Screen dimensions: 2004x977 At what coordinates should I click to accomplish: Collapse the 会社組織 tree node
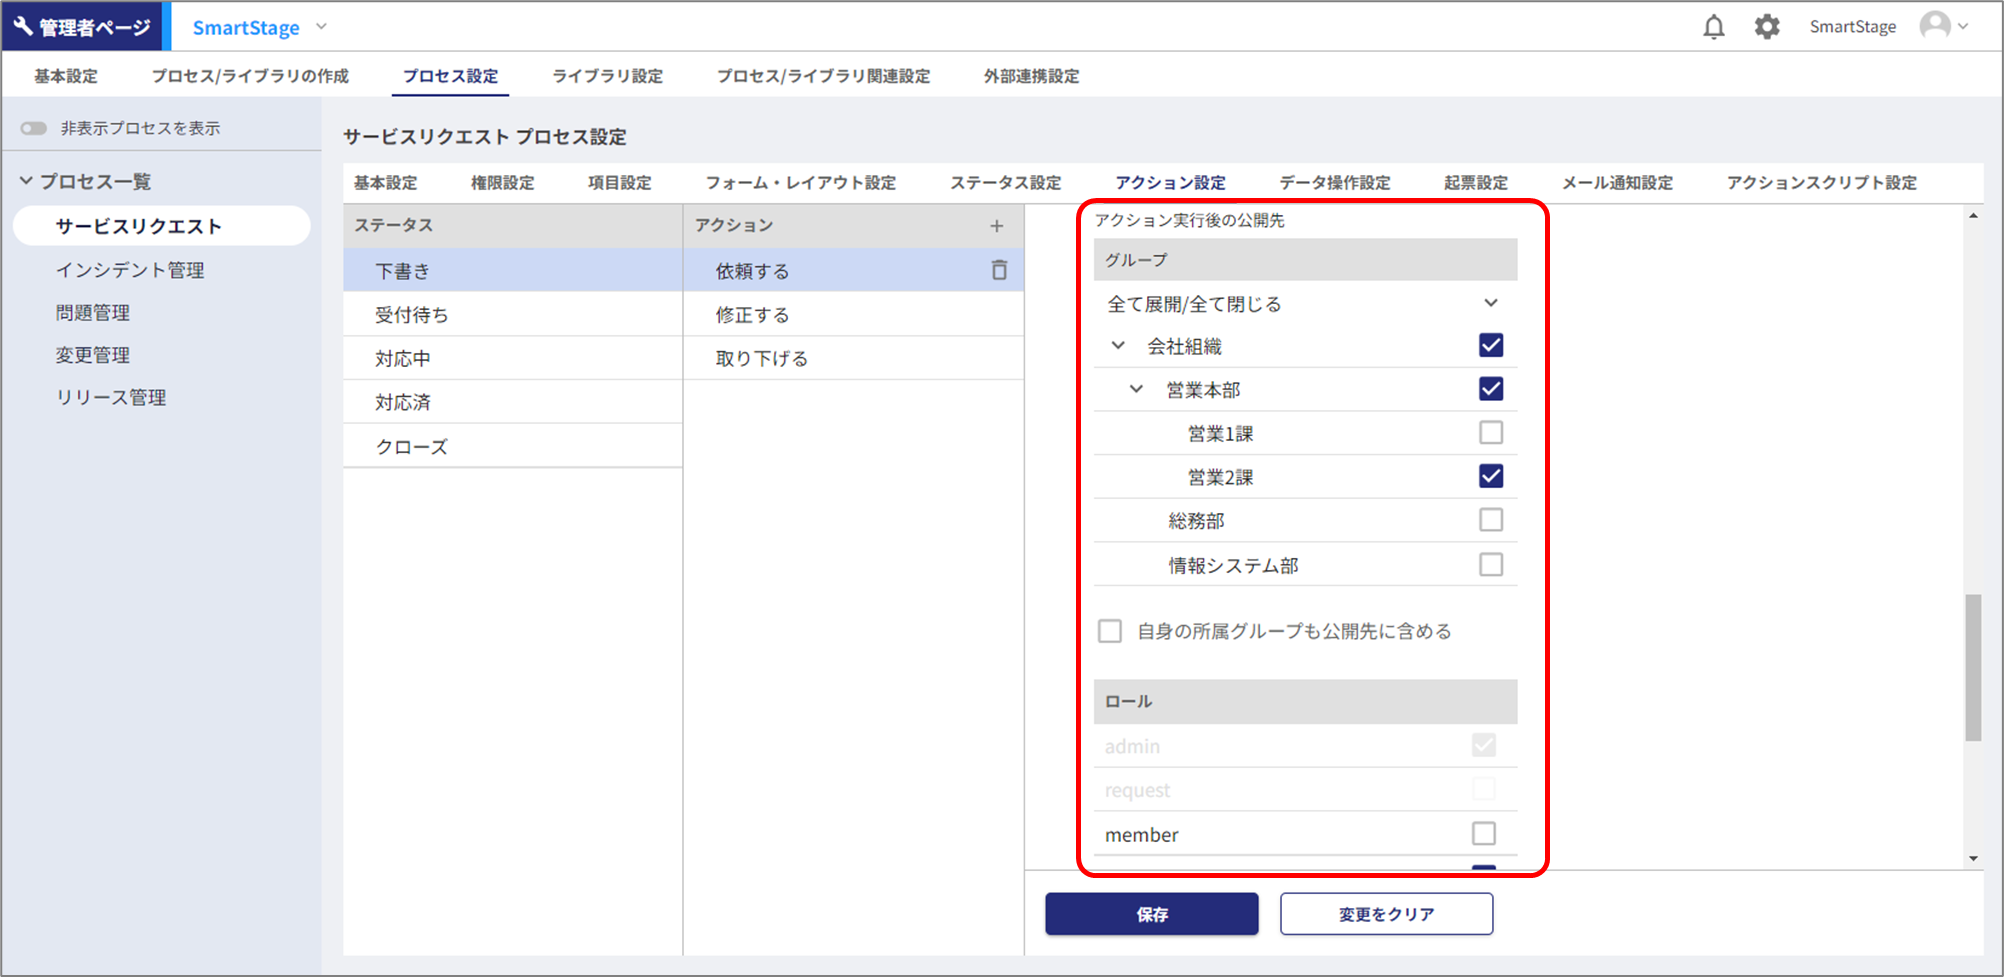point(1118,346)
